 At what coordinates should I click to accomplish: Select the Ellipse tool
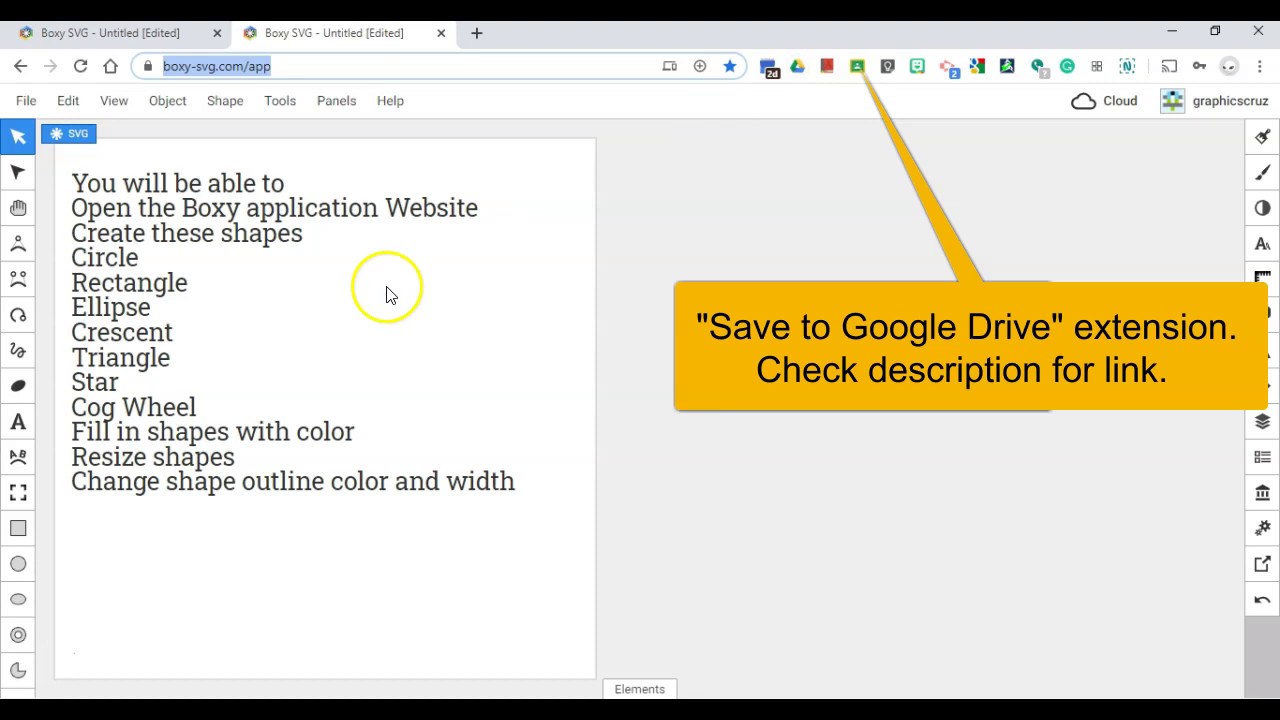[18, 599]
